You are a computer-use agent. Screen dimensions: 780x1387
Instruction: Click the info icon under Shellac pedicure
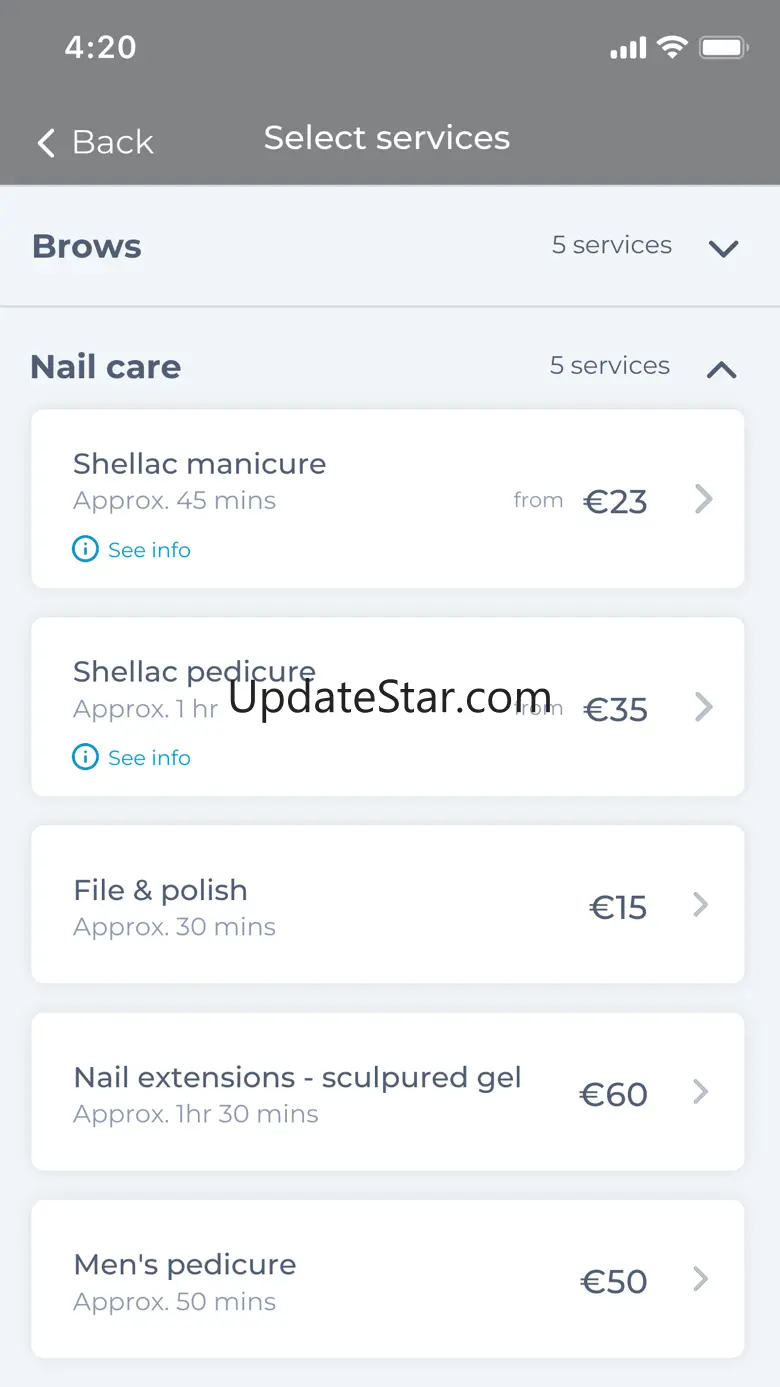[86, 757]
